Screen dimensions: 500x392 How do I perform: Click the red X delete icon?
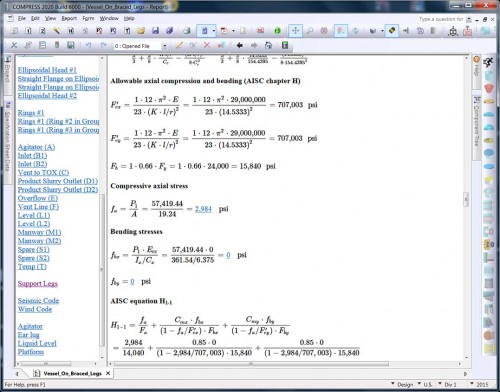coord(207,45)
